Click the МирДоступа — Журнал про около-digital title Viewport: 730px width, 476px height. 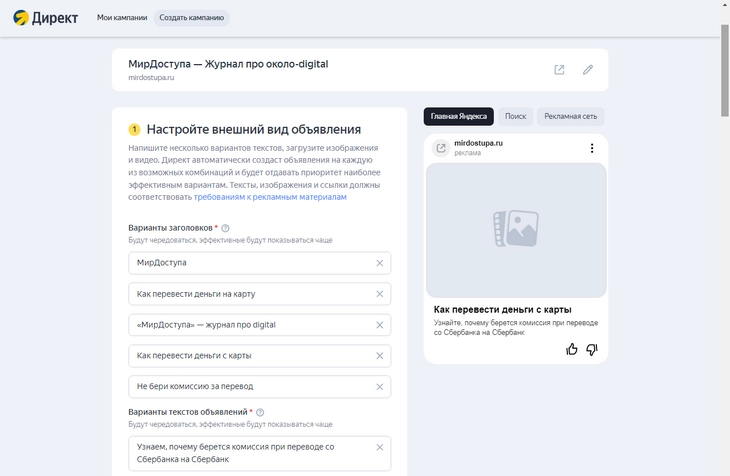(x=228, y=64)
